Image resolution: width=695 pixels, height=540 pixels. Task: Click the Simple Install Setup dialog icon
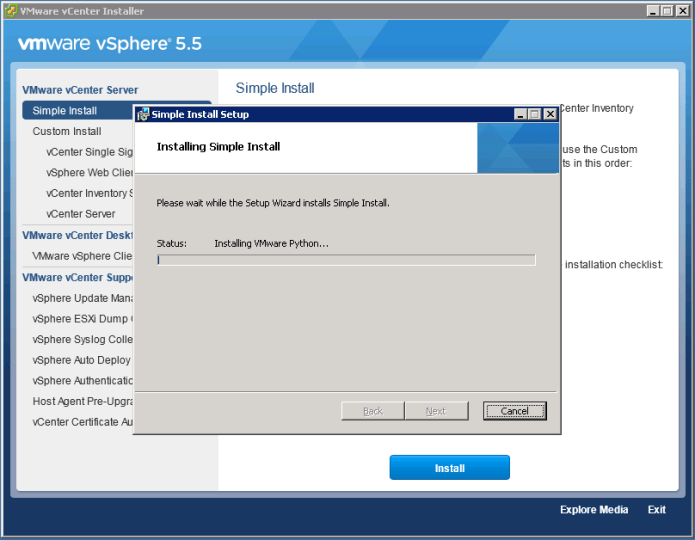[x=143, y=114]
